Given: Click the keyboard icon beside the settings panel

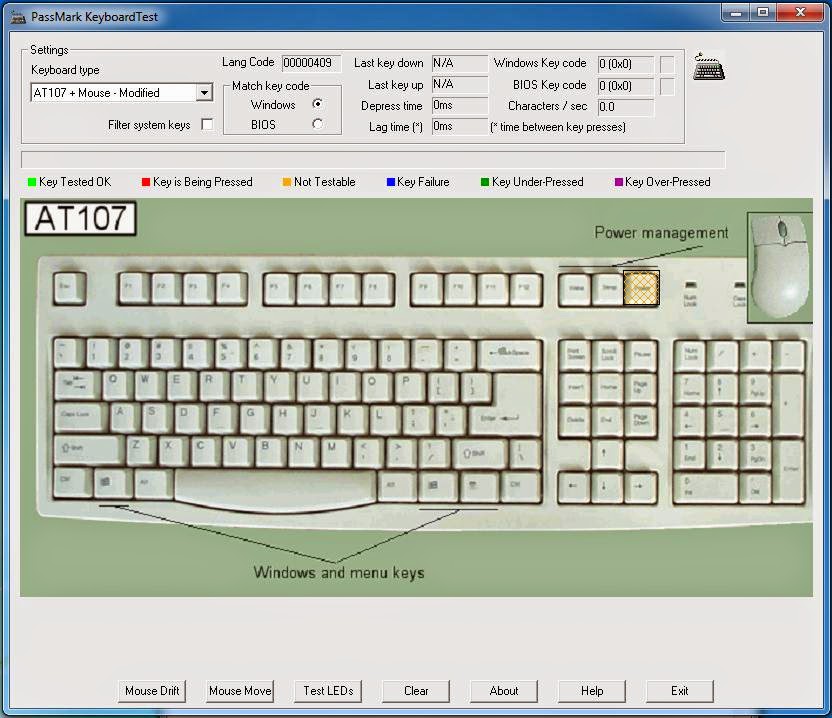Looking at the screenshot, I should click(709, 66).
